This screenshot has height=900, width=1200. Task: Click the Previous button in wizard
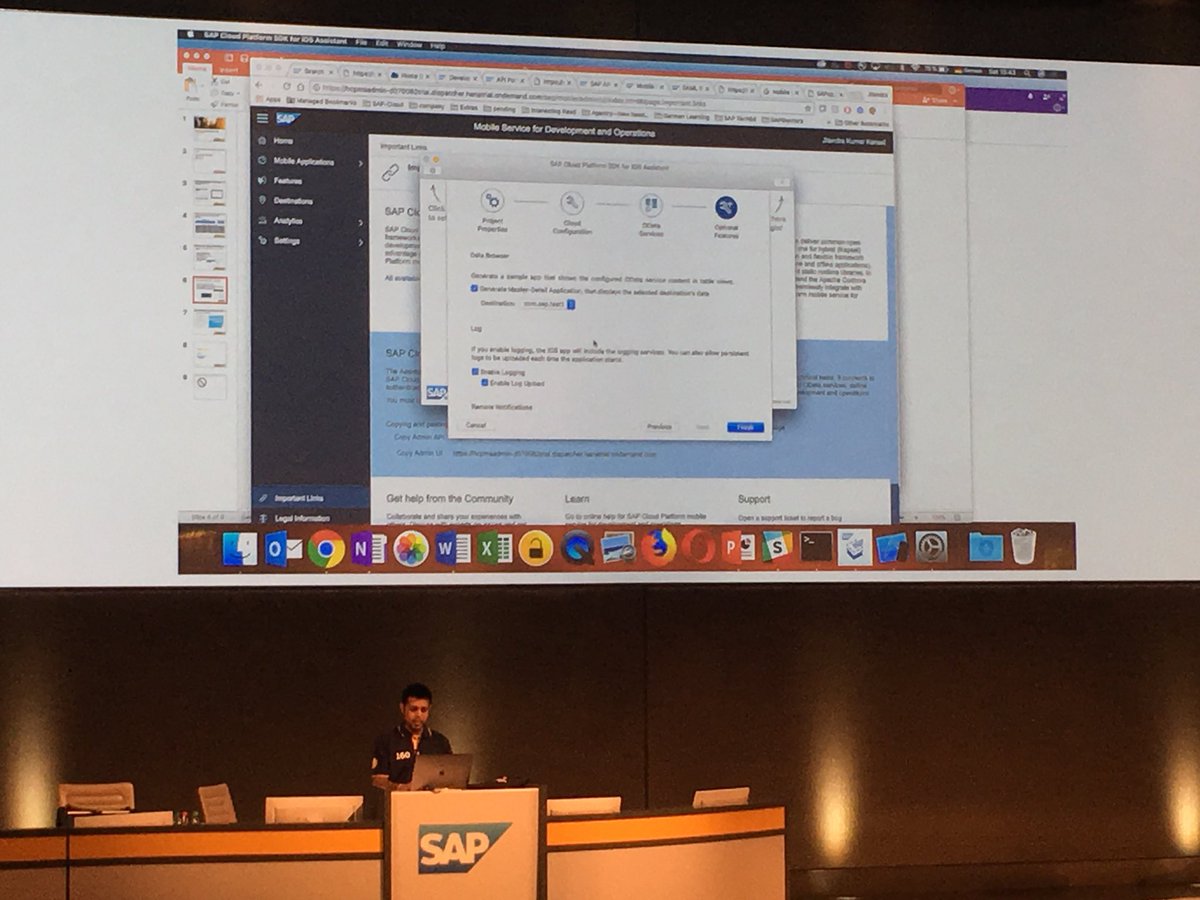tap(659, 427)
